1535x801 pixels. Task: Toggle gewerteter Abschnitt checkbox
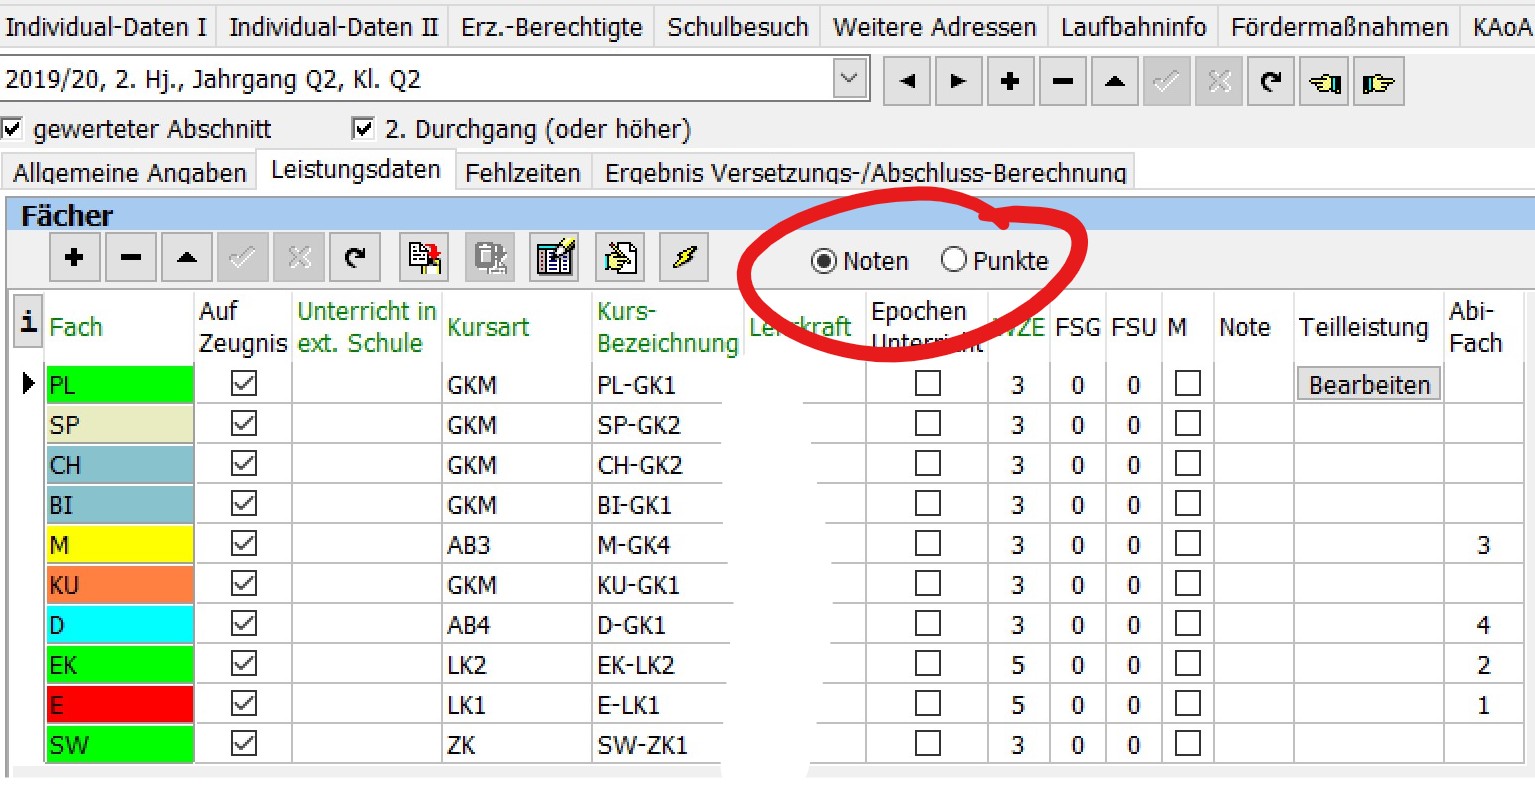pos(12,129)
